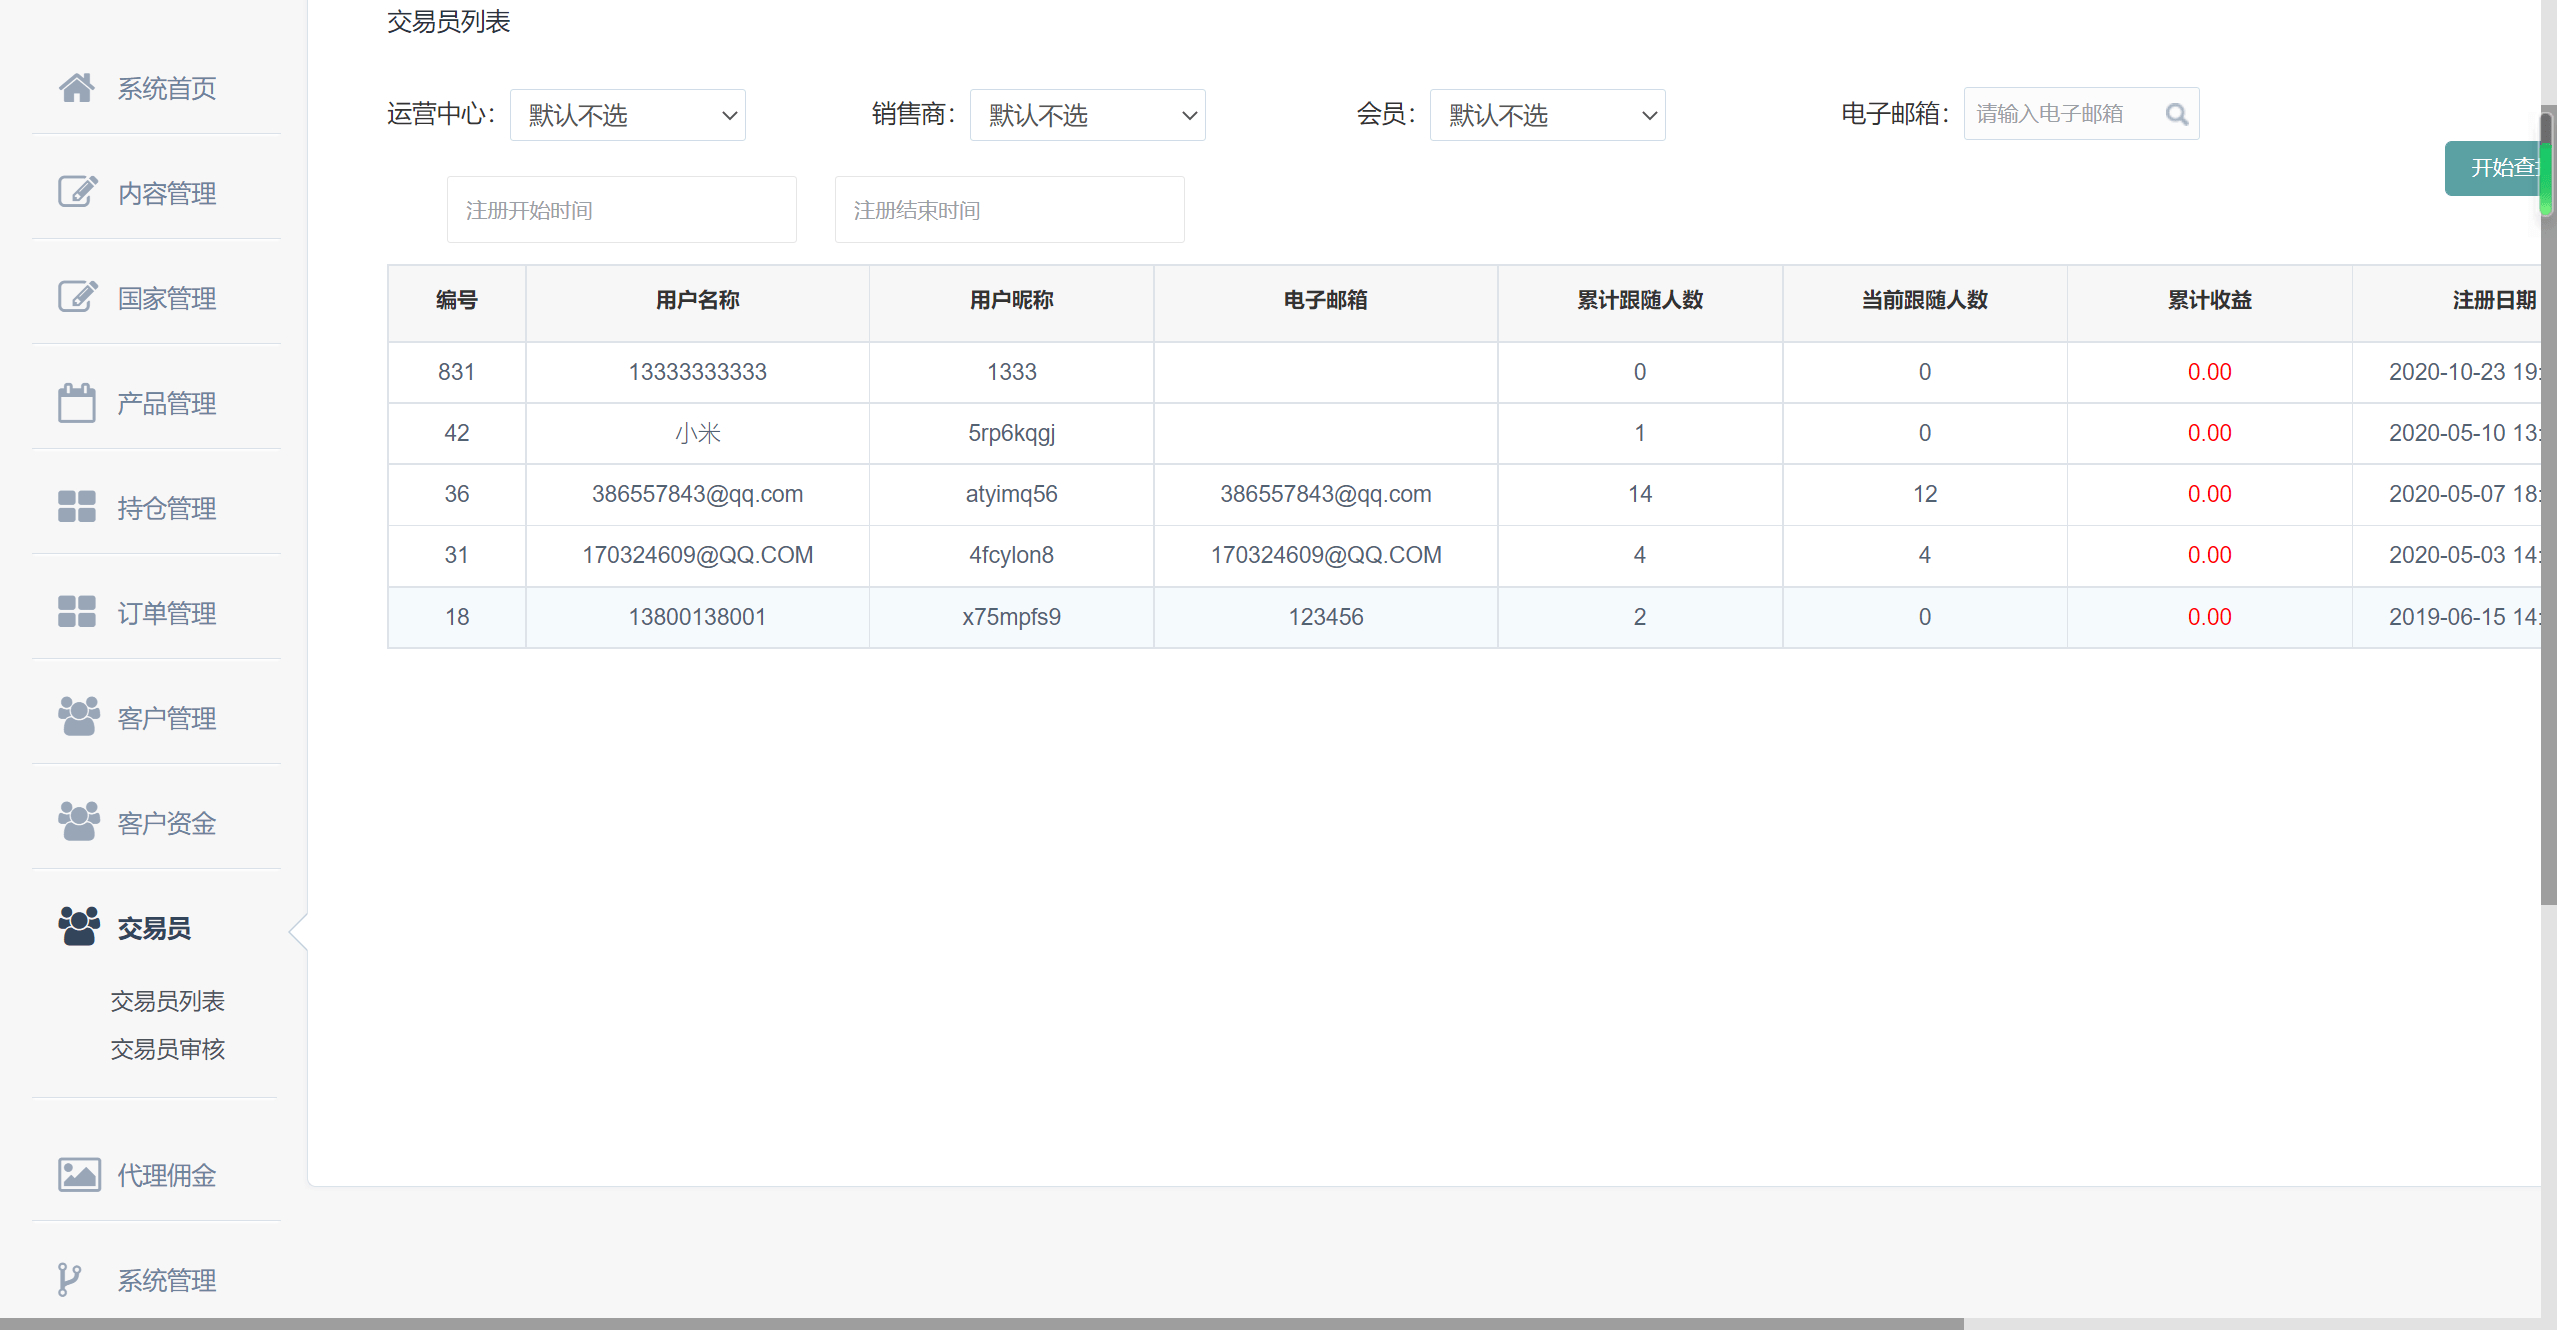Open 交易员审核 submenu item

click(x=167, y=1049)
